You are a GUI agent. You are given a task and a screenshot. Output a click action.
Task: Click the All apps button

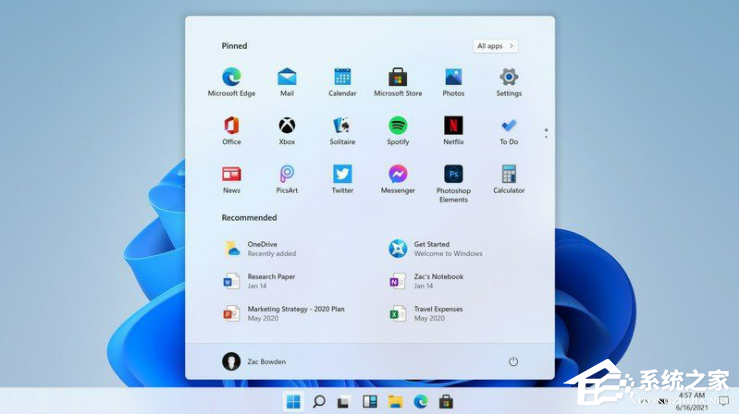[495, 46]
